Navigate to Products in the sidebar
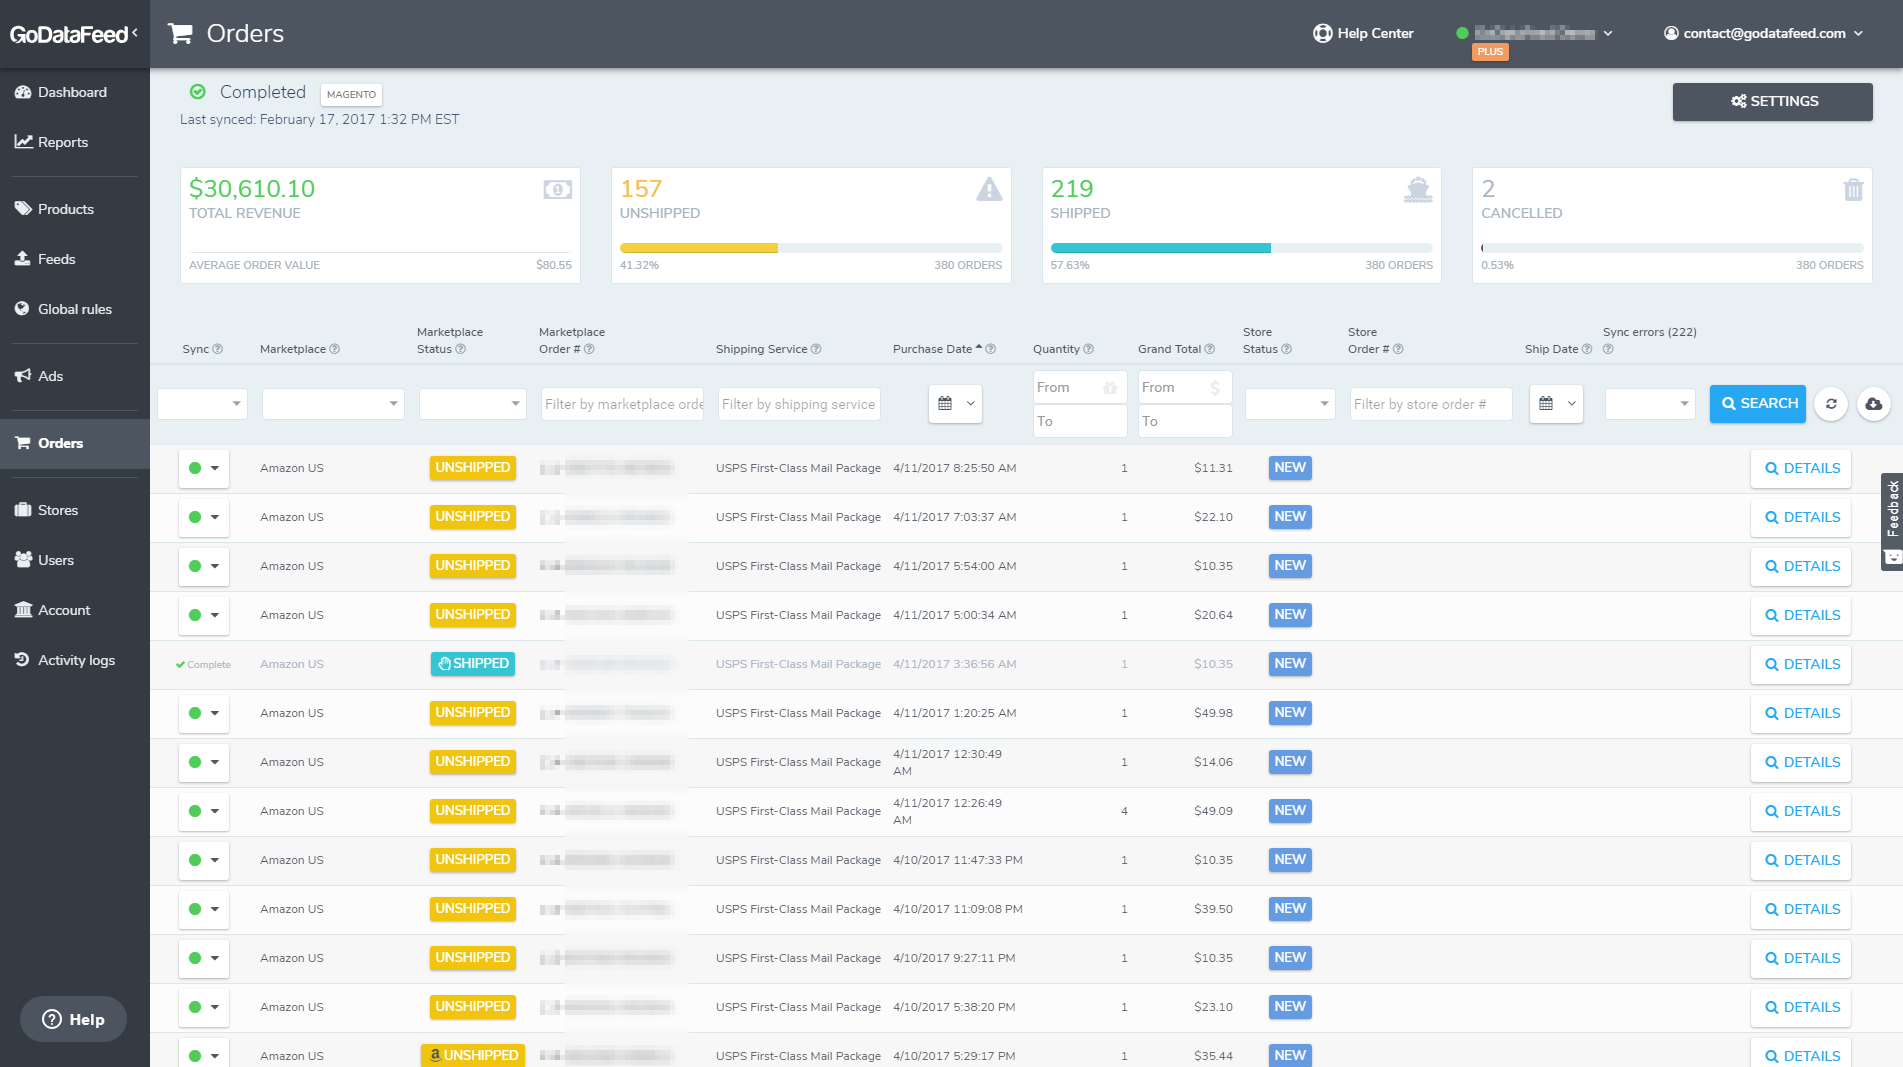The image size is (1903, 1067). pos(65,209)
